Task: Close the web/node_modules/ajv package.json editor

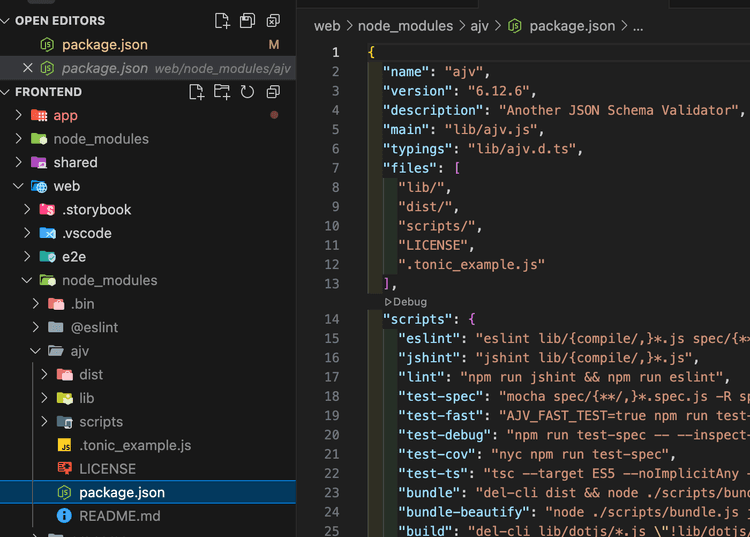Action: click(28, 68)
